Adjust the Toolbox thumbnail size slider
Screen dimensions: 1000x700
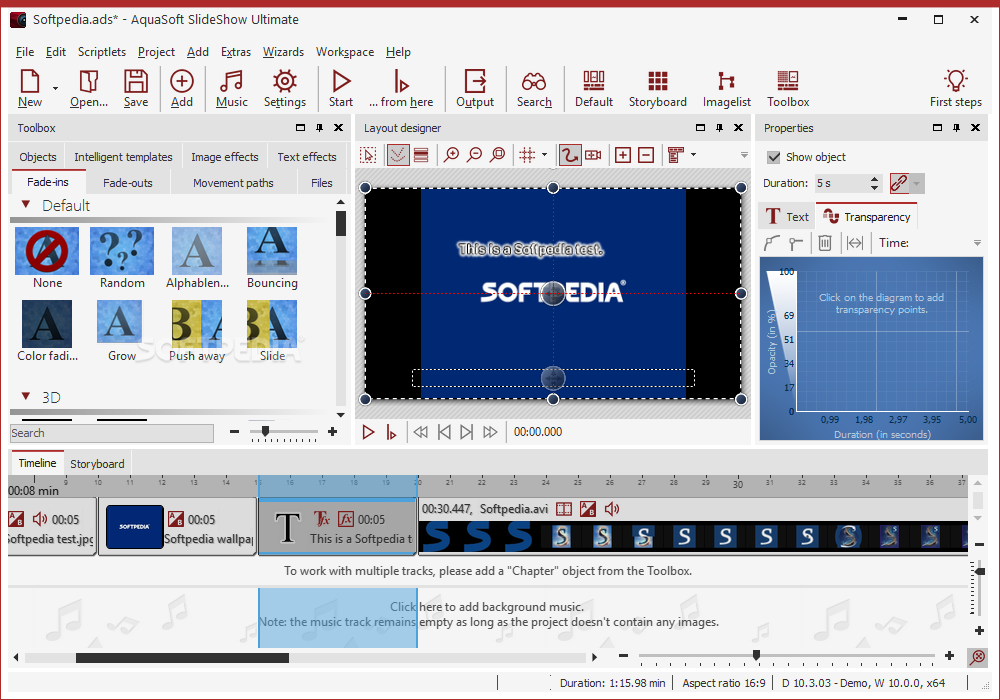coord(265,432)
